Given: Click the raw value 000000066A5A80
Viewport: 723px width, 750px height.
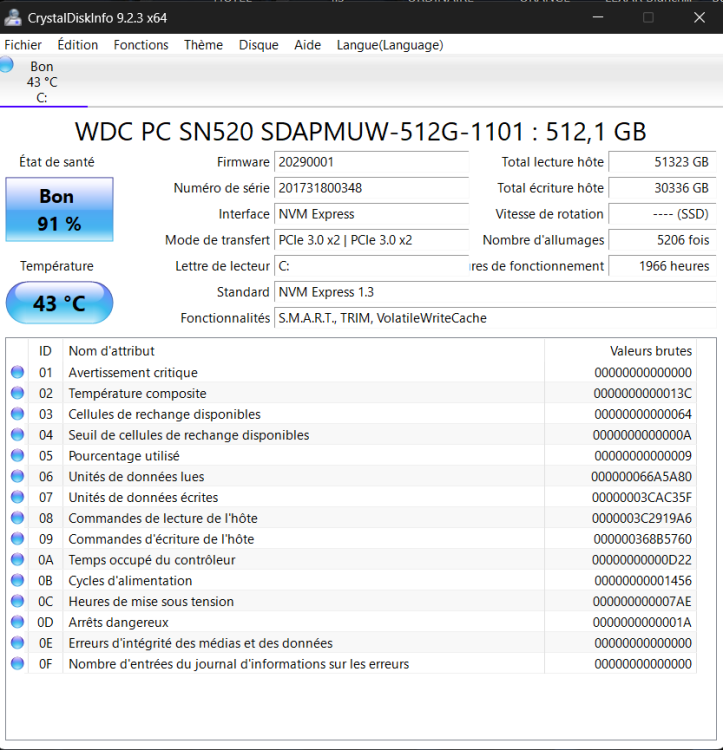Looking at the screenshot, I should coord(641,477).
